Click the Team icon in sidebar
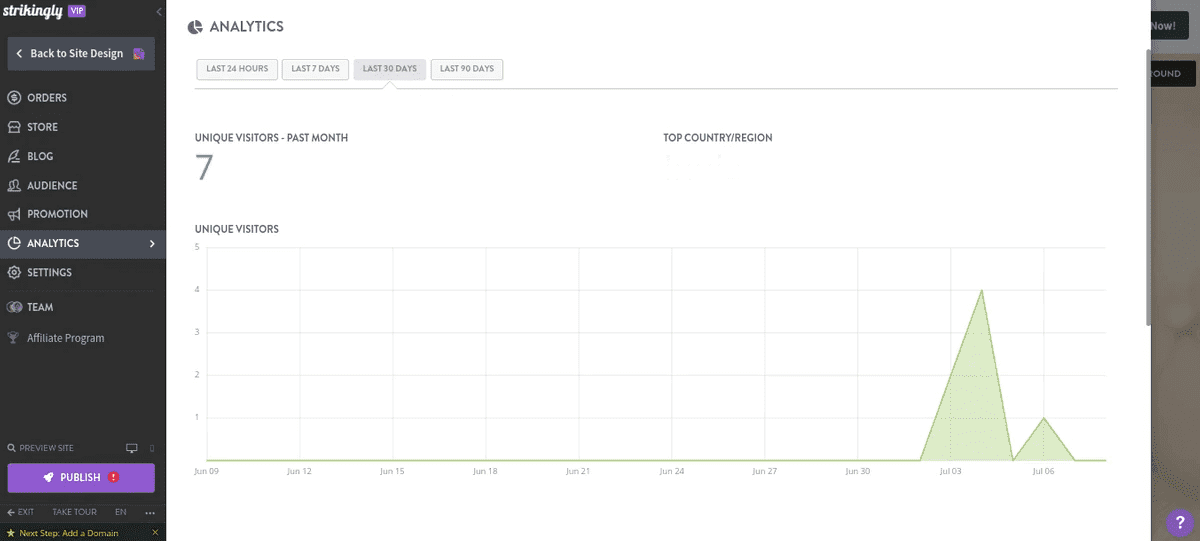This screenshot has height=541, width=1200. (14, 307)
